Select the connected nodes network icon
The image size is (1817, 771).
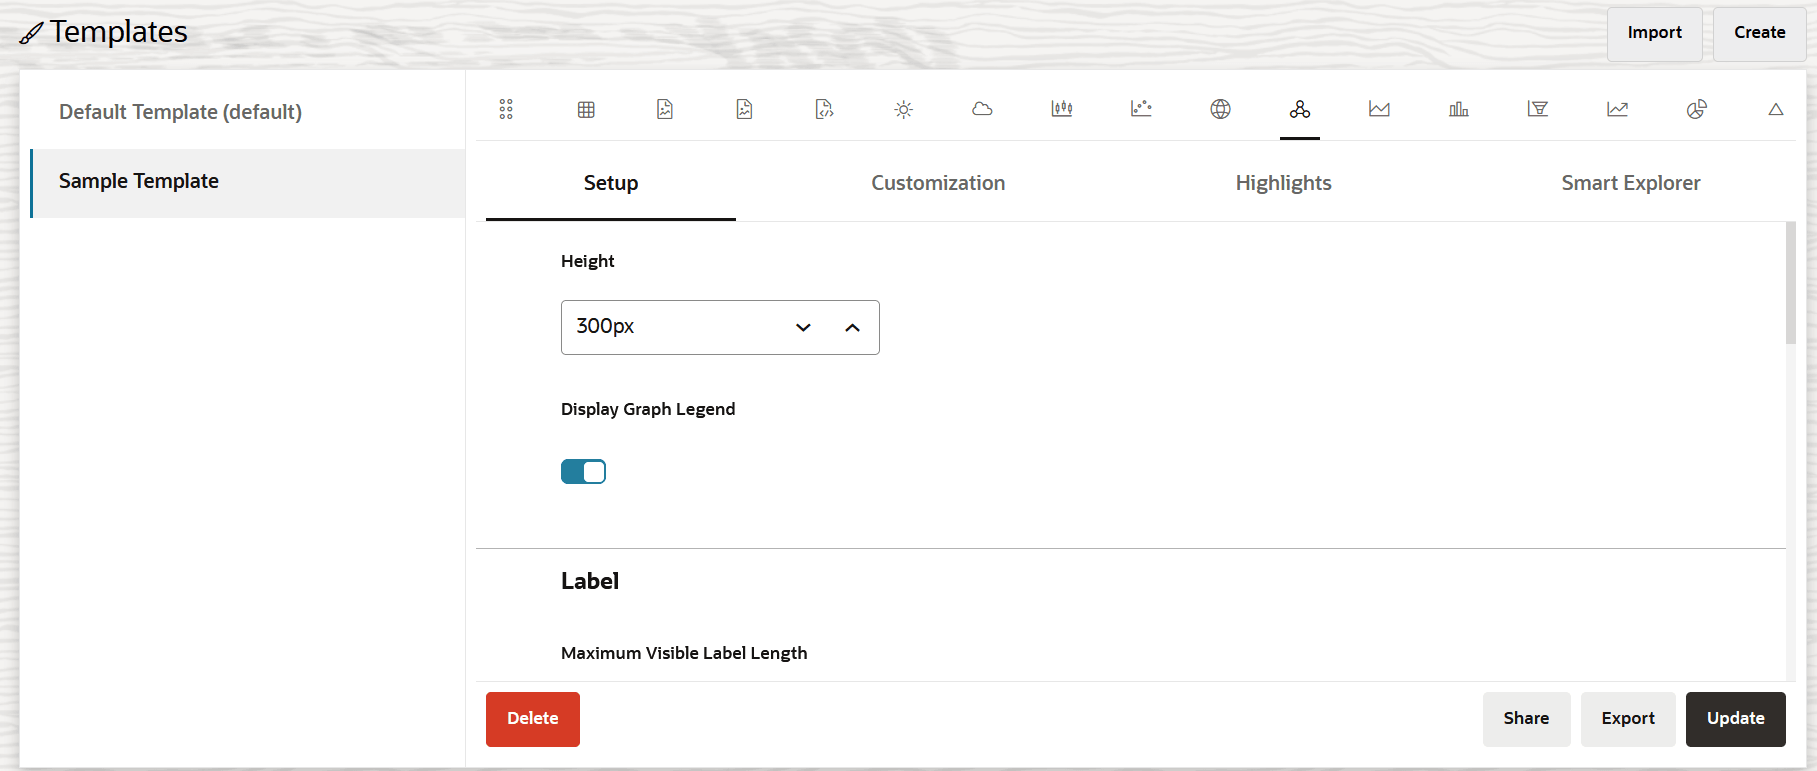[1300, 109]
